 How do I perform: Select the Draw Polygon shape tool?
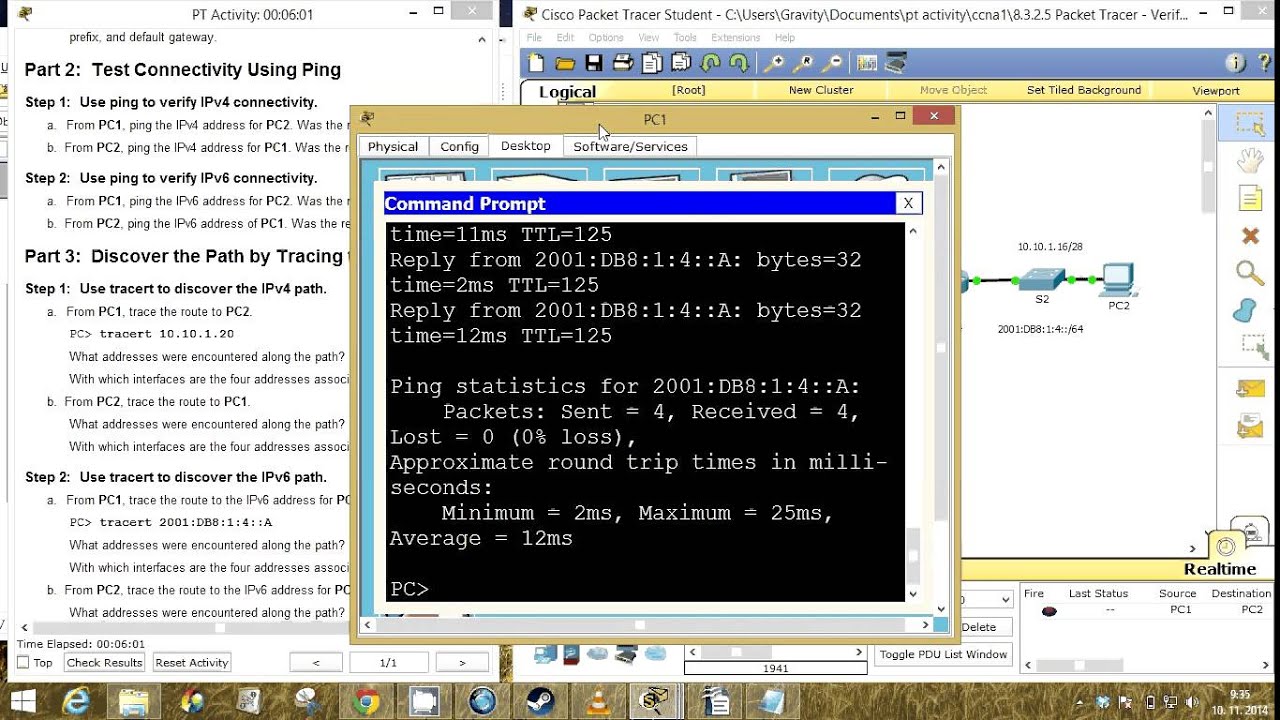(x=1246, y=310)
